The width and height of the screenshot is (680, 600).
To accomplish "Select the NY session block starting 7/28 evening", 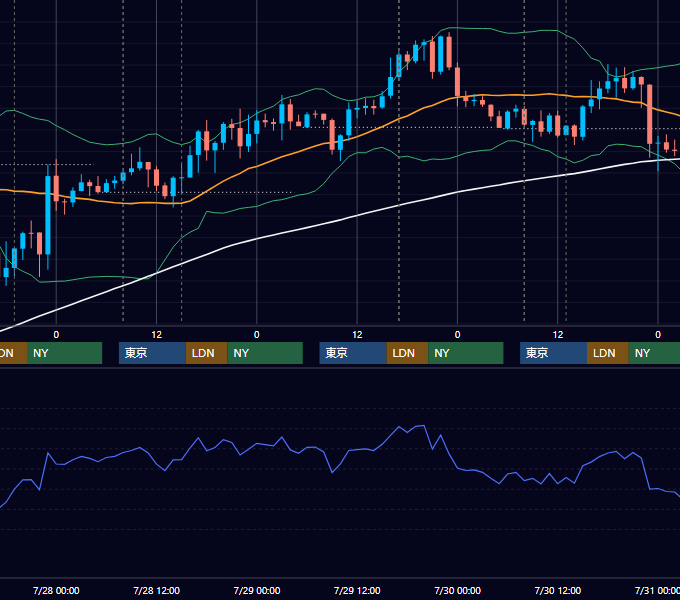I will click(265, 353).
